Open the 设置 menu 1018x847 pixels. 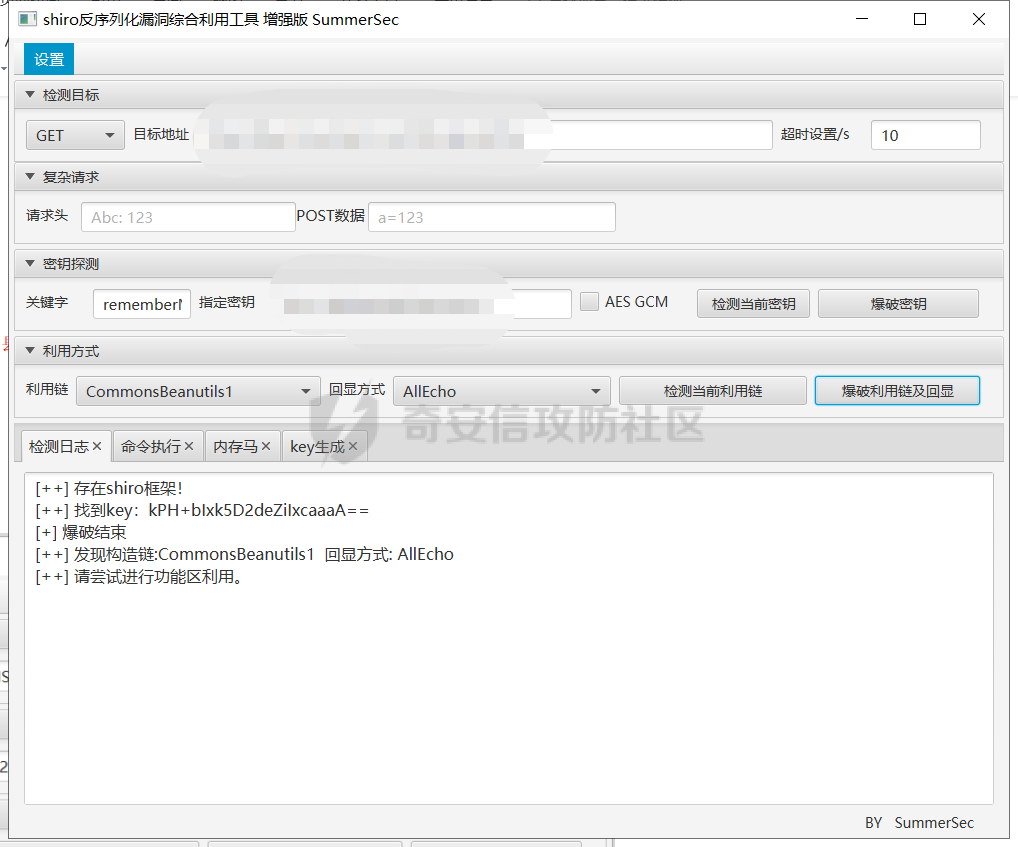tap(49, 60)
